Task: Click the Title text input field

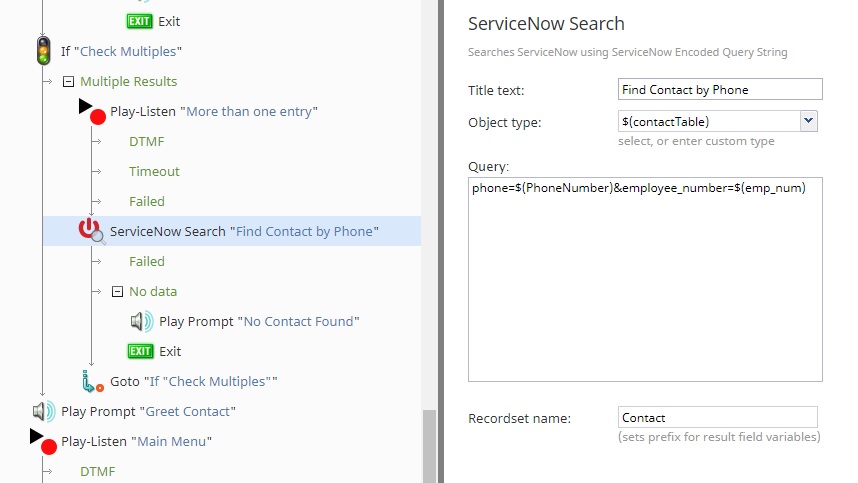Action: click(x=720, y=89)
